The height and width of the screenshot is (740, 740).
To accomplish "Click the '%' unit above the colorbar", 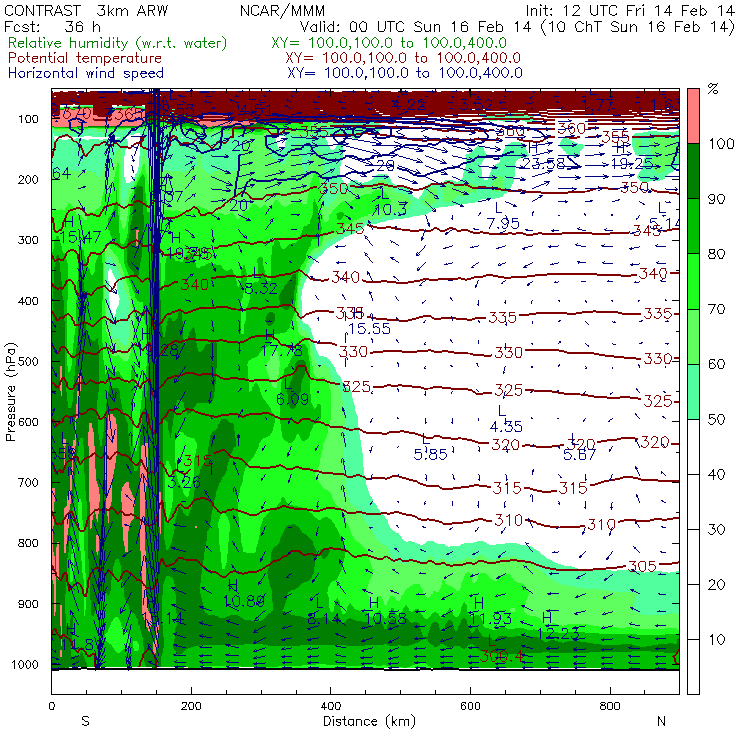I will [x=713, y=88].
